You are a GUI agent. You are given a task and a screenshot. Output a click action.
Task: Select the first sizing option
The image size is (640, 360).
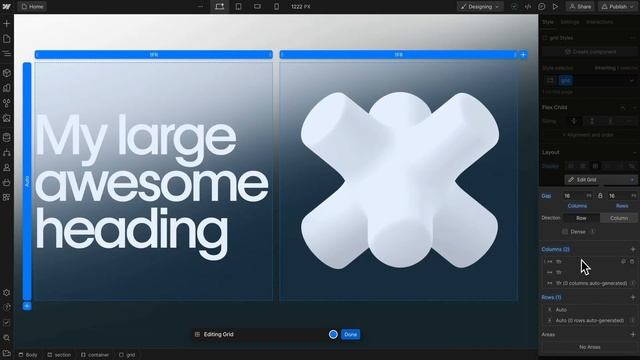(574, 121)
